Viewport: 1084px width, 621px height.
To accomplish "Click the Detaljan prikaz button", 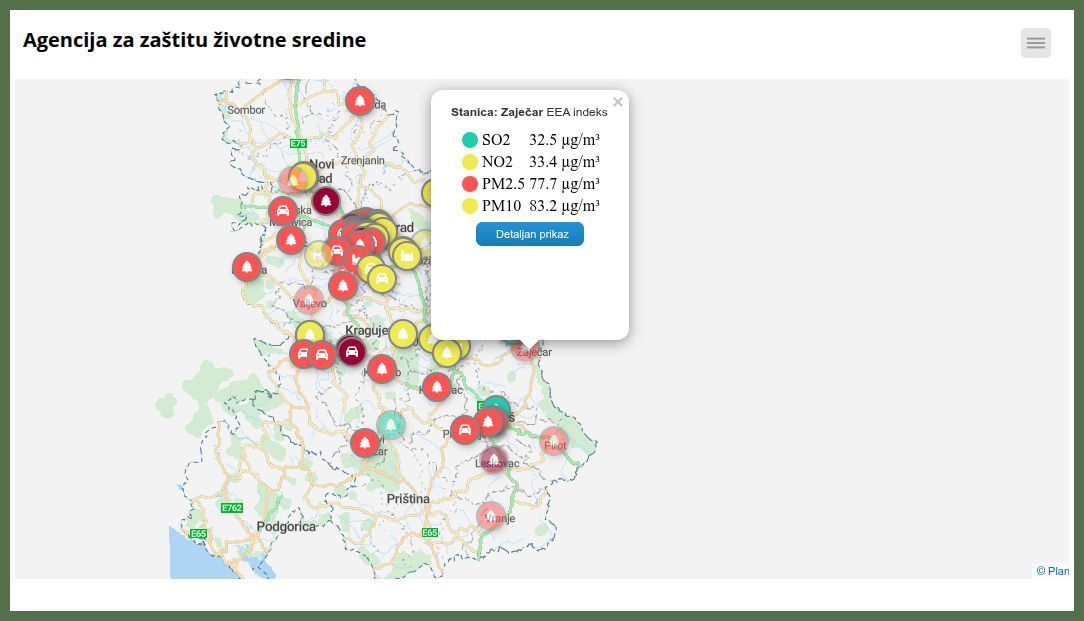I will coord(529,234).
